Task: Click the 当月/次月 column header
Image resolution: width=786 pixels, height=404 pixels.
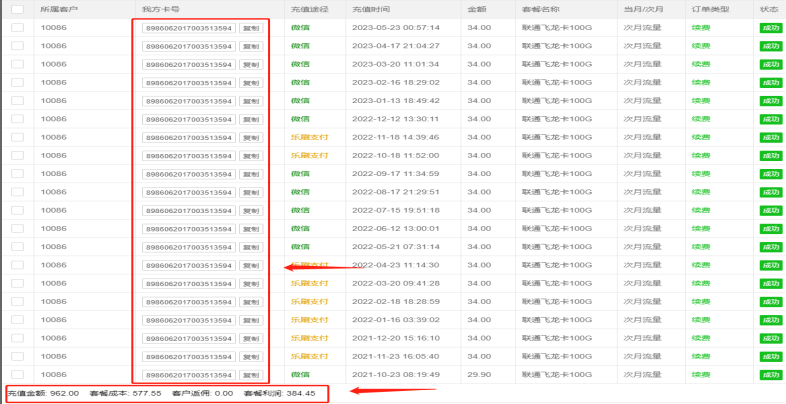Action: click(644, 9)
